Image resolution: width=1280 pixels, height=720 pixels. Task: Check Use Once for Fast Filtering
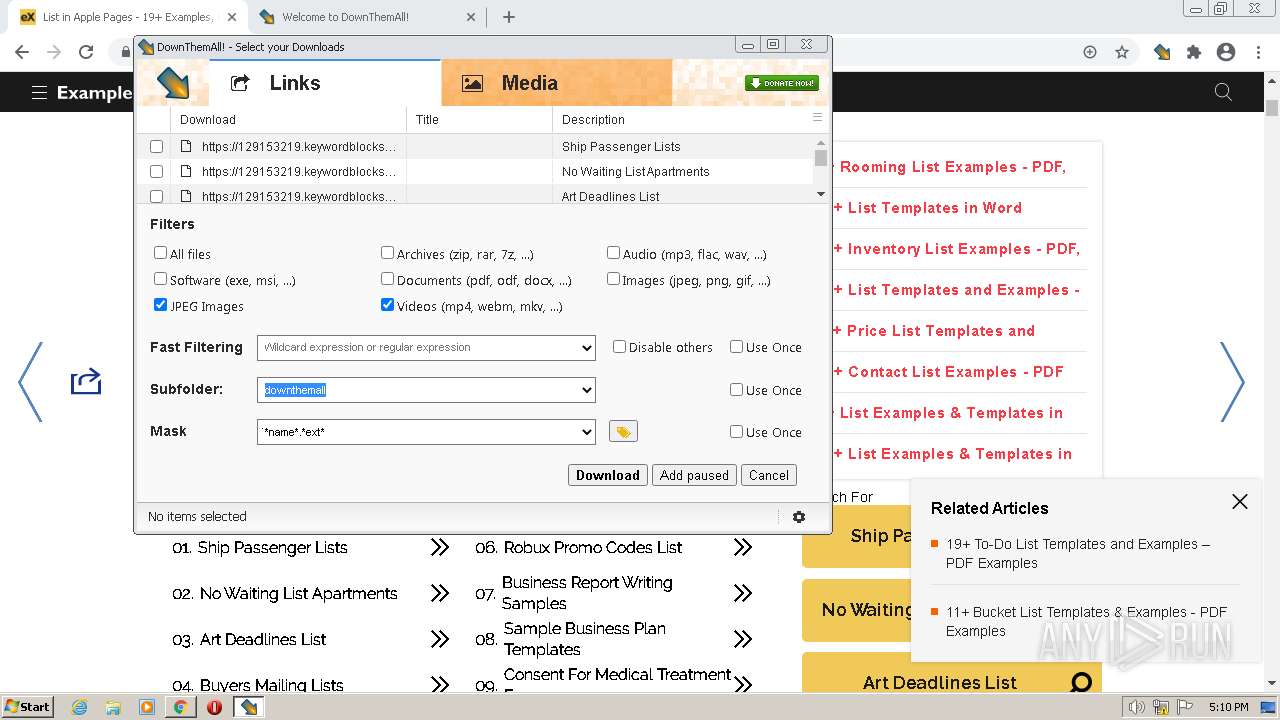pos(736,346)
